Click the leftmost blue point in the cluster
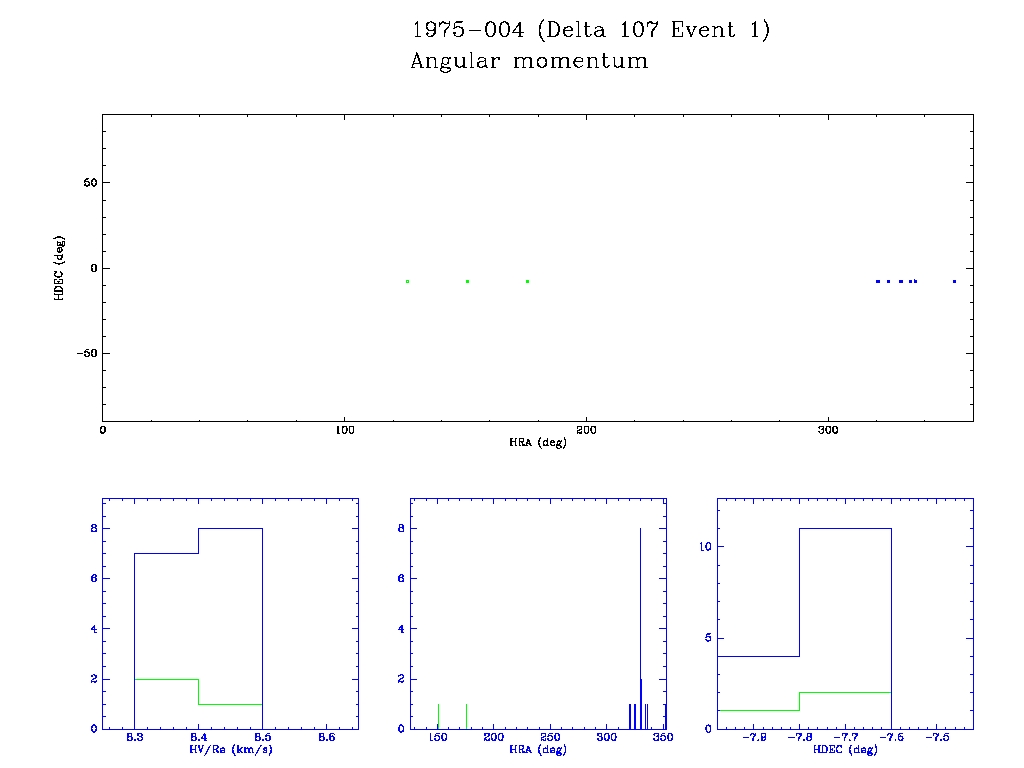1024x768 pixels. pos(877,281)
